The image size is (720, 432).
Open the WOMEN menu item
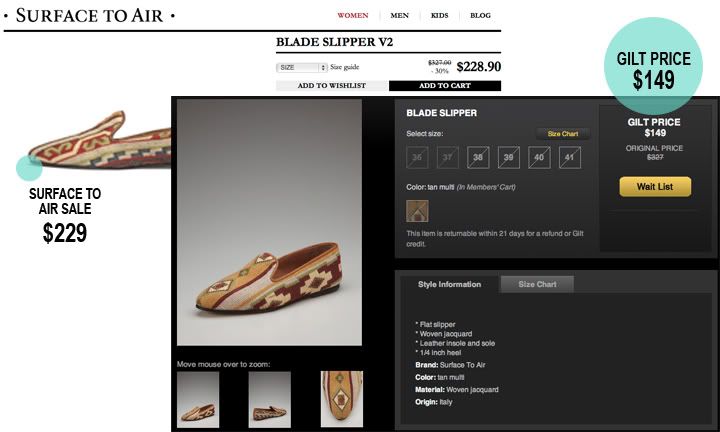[x=353, y=15]
